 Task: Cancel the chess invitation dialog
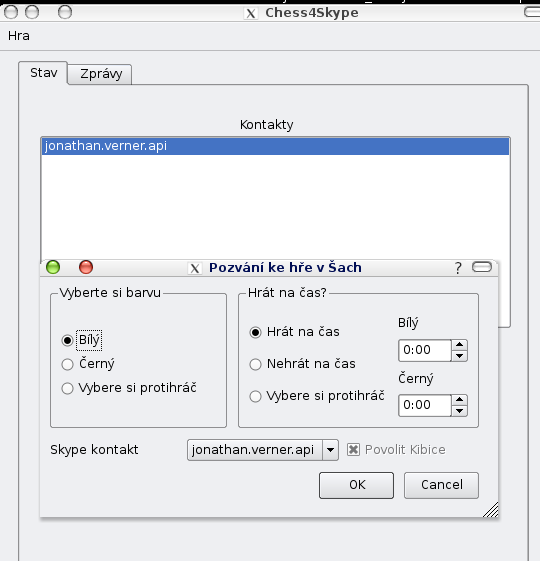(441, 485)
